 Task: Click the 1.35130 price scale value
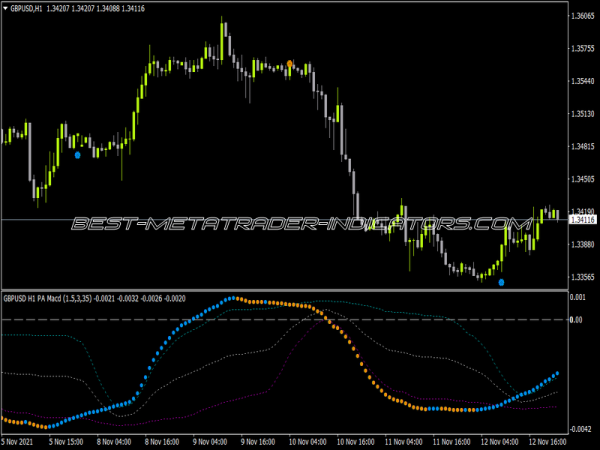(583, 114)
